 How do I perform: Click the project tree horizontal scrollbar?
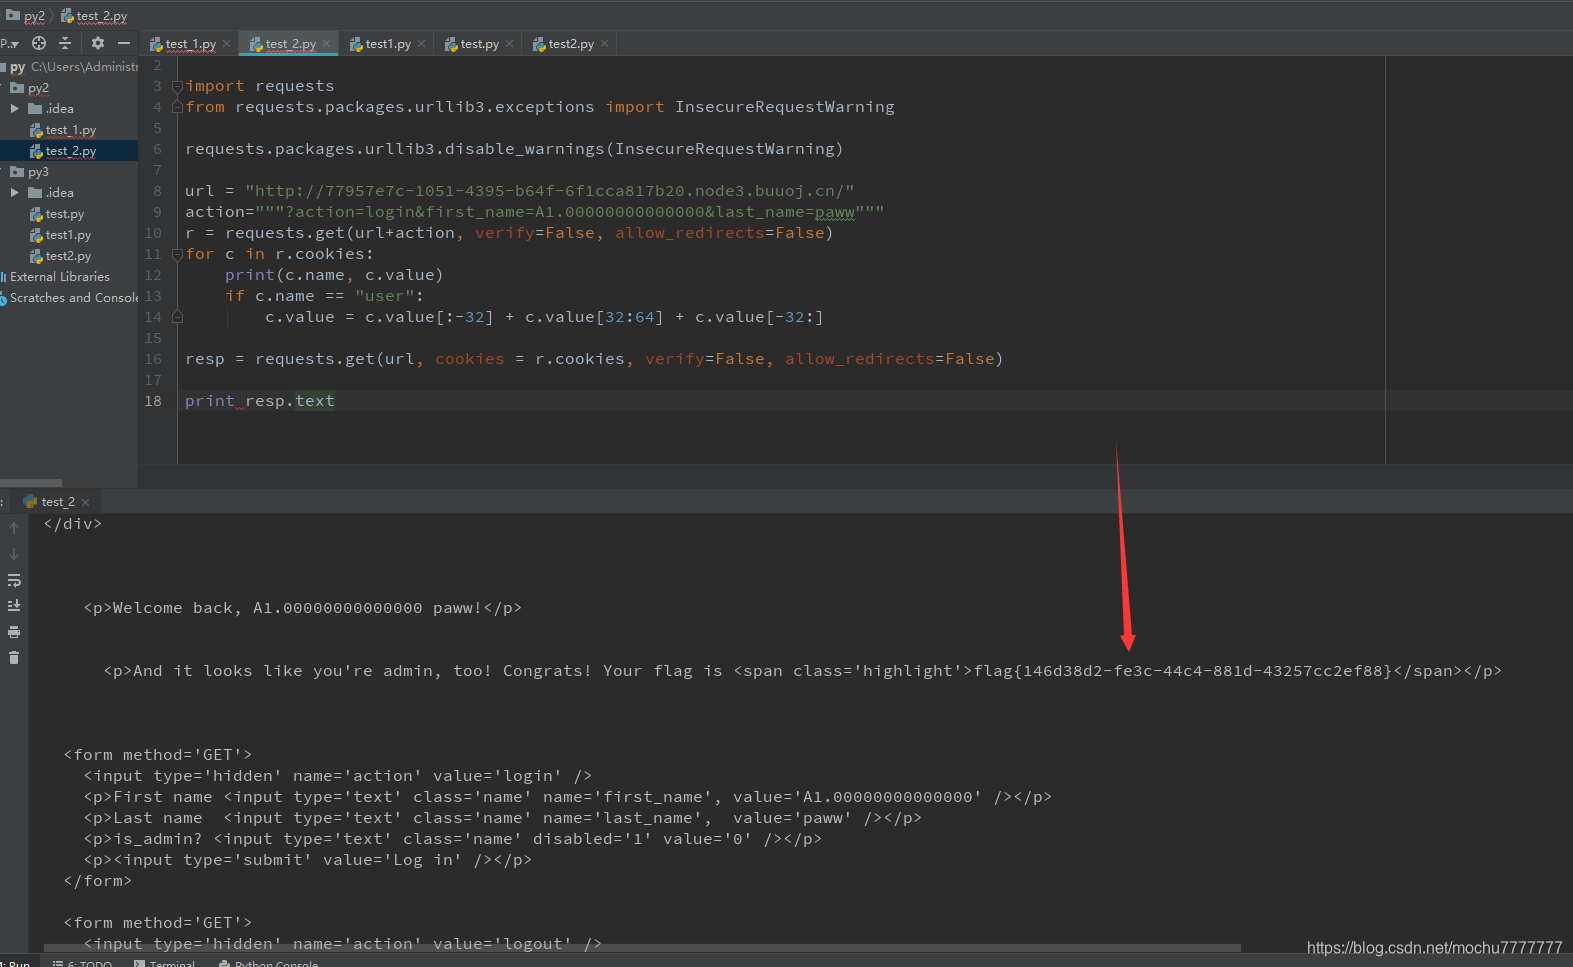pos(31,483)
